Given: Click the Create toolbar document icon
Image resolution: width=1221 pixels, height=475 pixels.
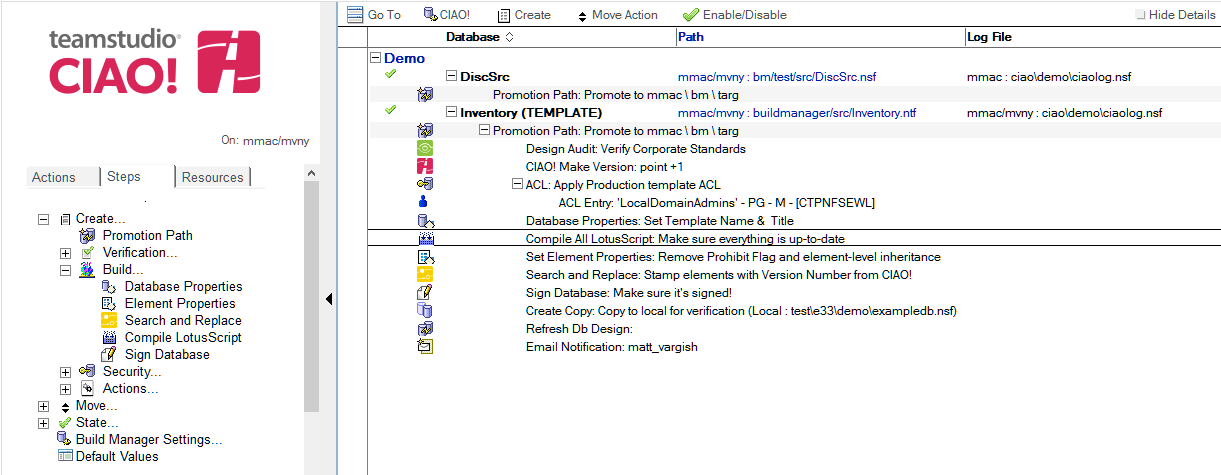Looking at the screenshot, I should (x=504, y=15).
